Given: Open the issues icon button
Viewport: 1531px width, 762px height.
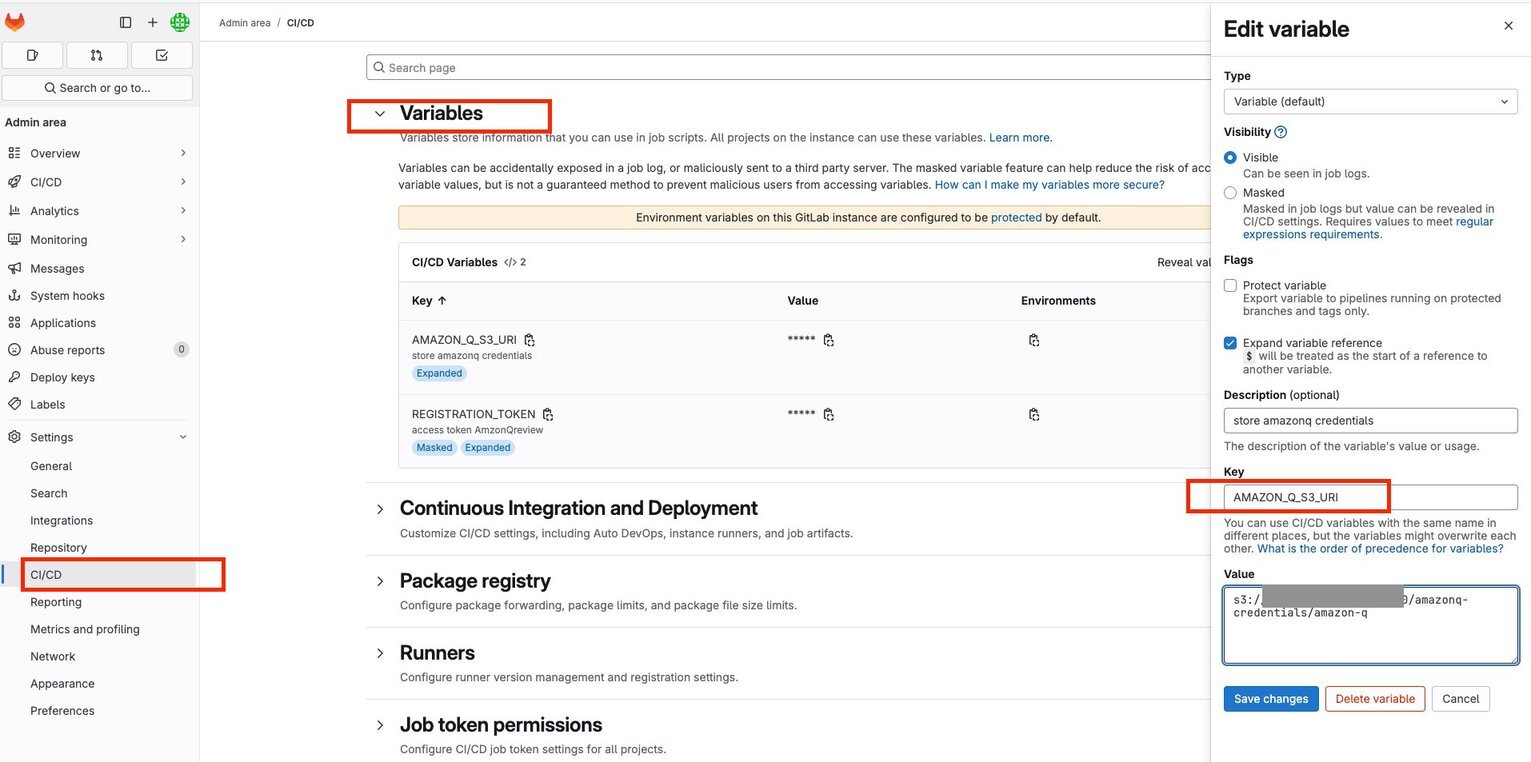Looking at the screenshot, I should click(33, 55).
